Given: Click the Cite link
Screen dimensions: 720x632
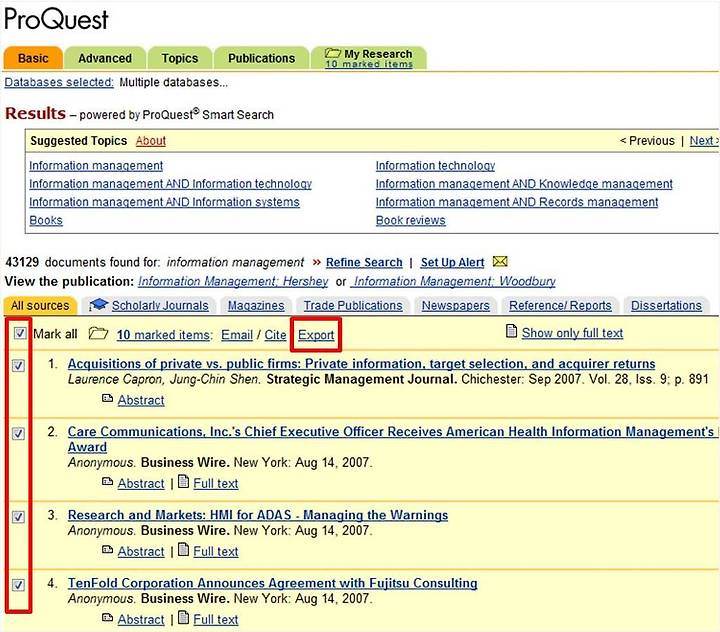Looking at the screenshot, I should [x=275, y=335].
